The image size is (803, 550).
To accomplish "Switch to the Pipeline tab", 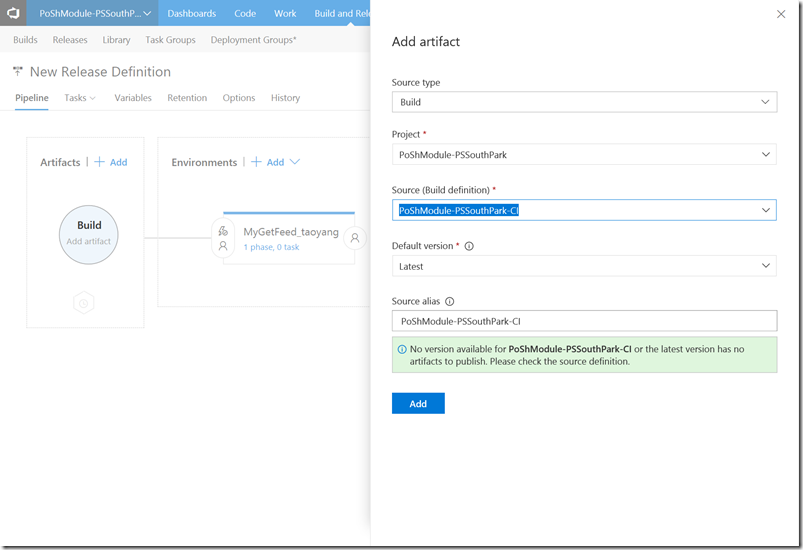I will (x=32, y=98).
